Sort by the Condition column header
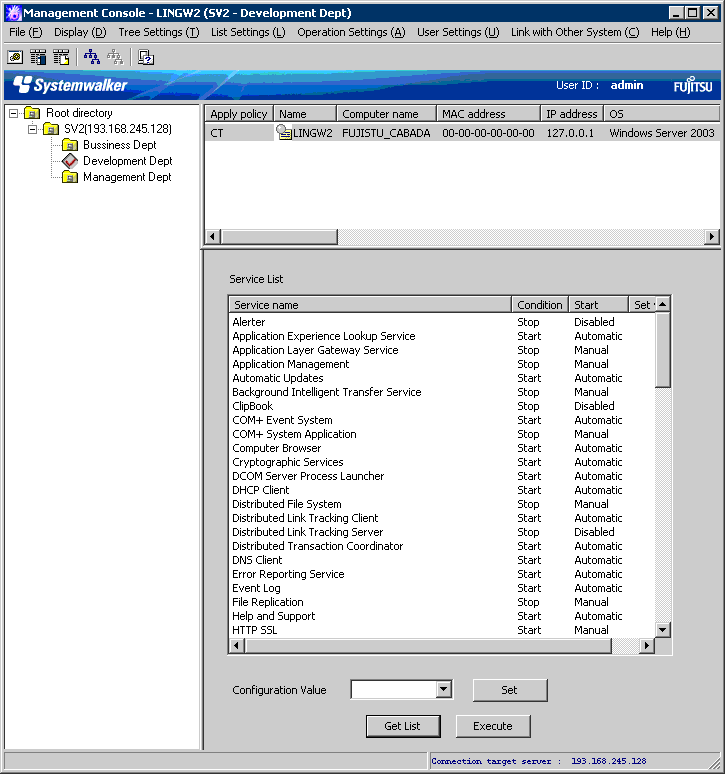The width and height of the screenshot is (725, 774). tap(540, 305)
